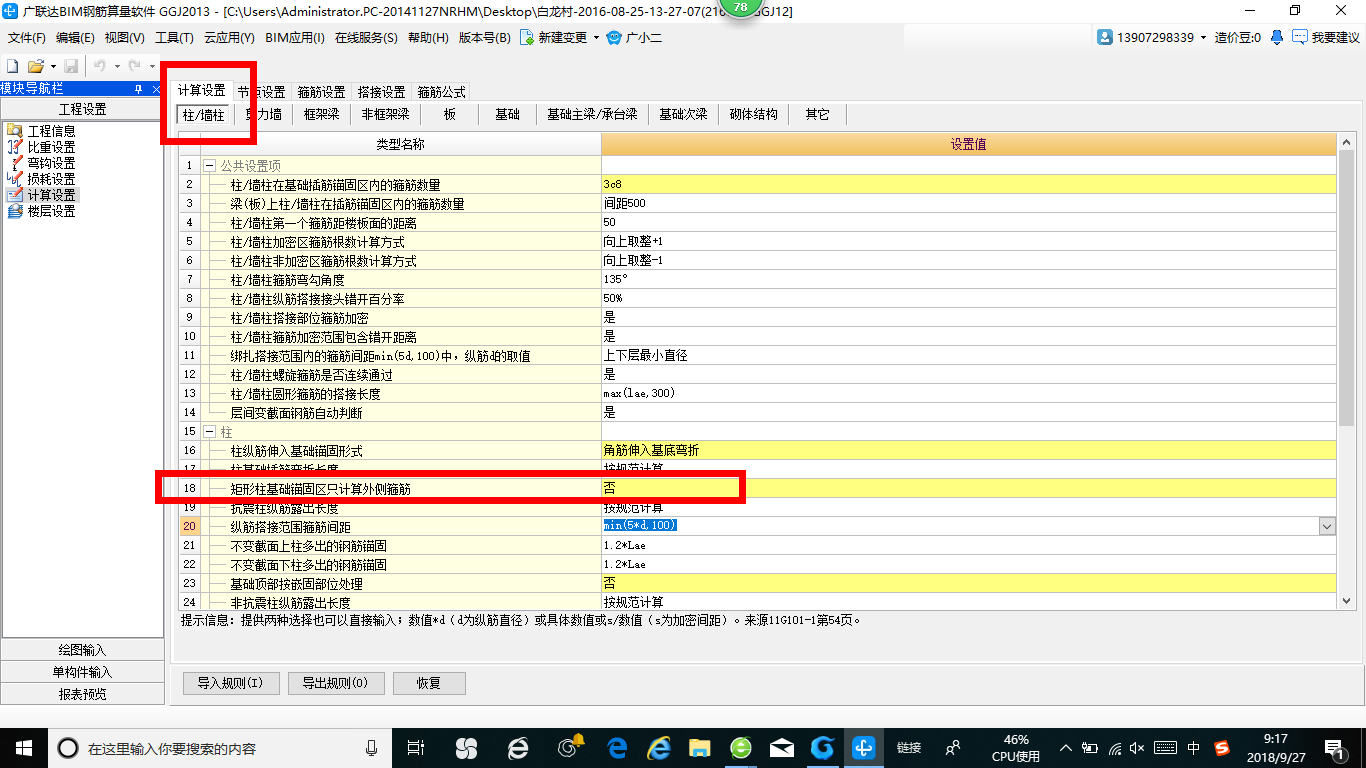Select 损耗设置 in the navigation tree
Screen dimensions: 1366x768
(x=51, y=179)
